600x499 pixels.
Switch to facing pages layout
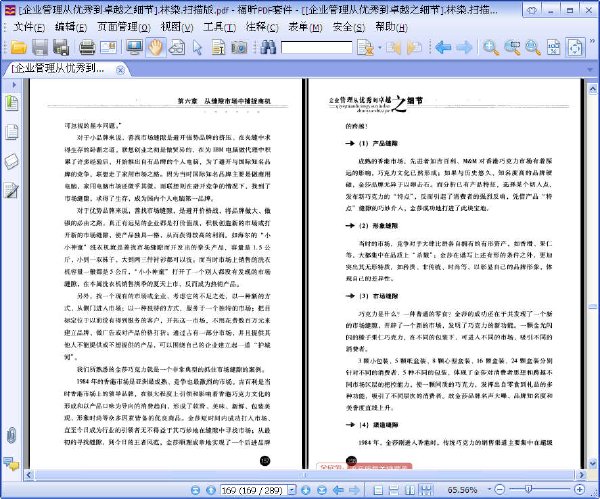click(x=410, y=490)
